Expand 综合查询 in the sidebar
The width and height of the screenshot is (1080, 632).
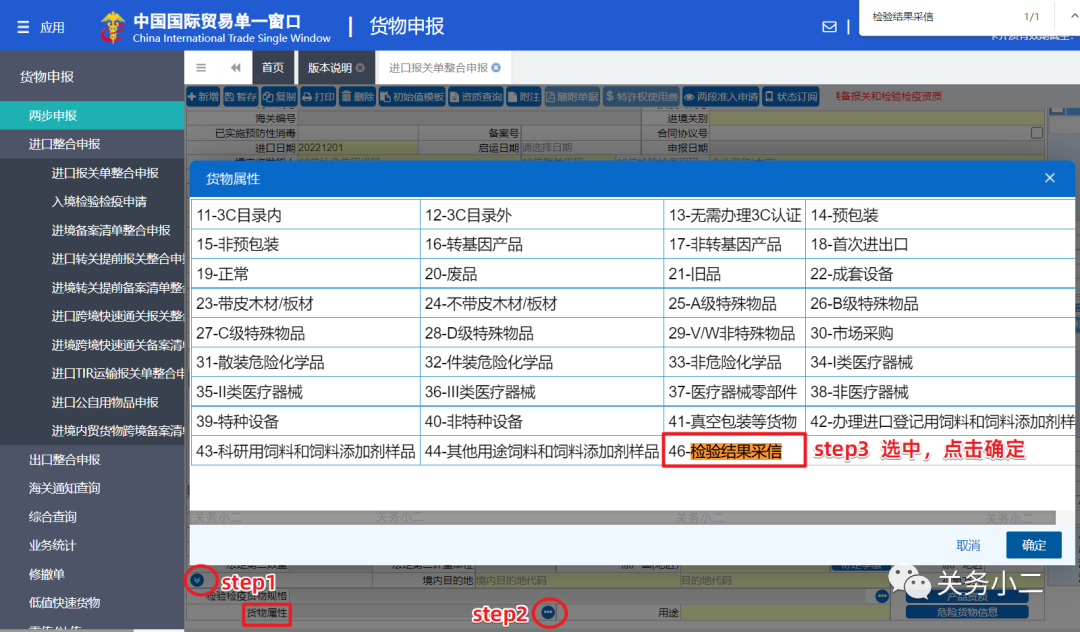pos(92,516)
